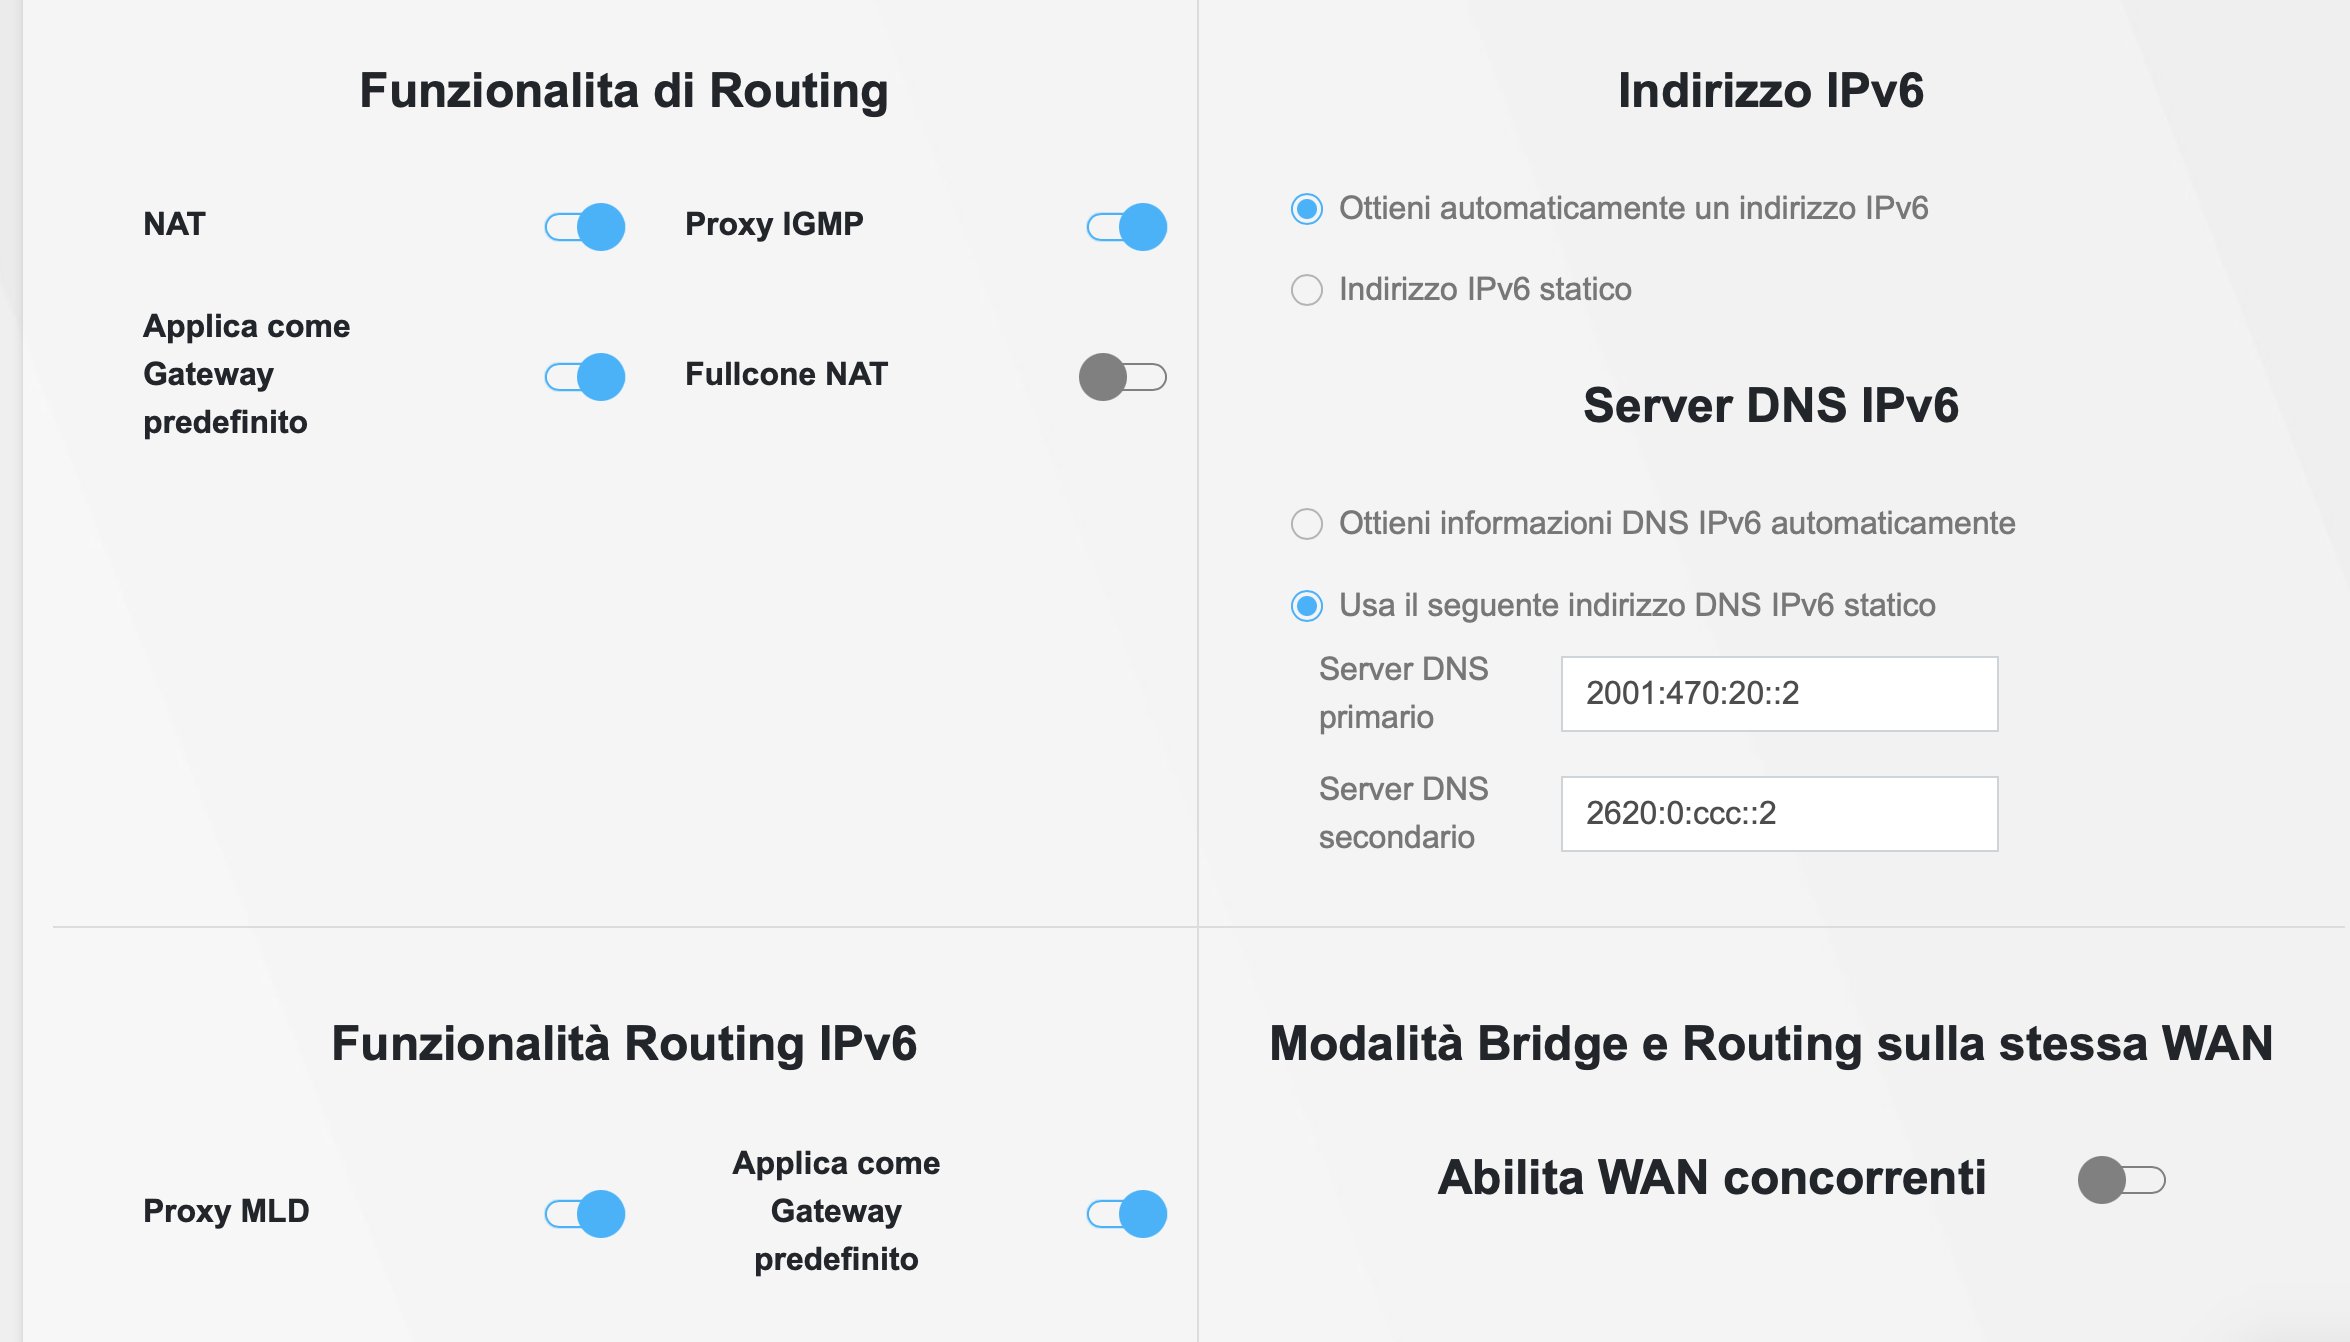This screenshot has height=1342, width=2350.
Task: Click the Server DNS primario input field
Action: pos(1779,694)
